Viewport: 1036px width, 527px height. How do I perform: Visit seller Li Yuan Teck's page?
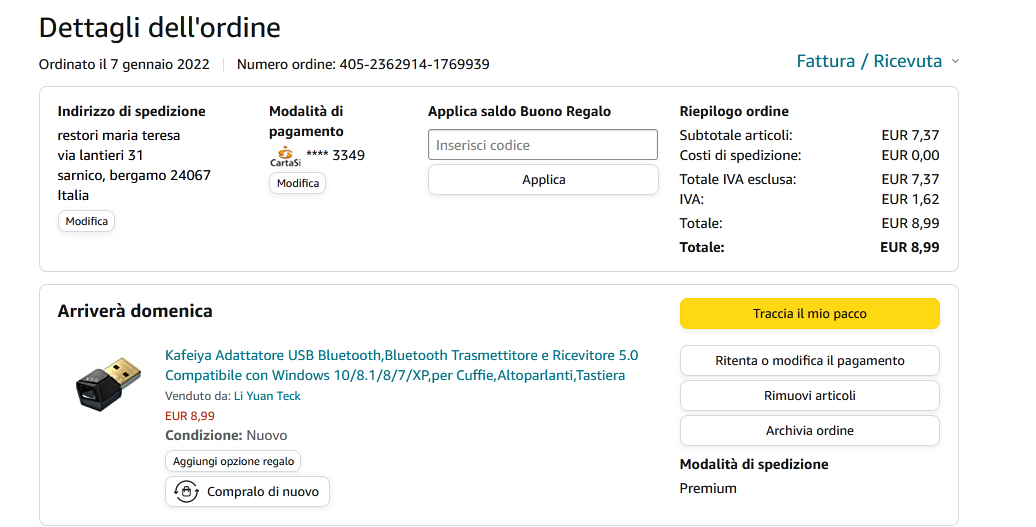coord(267,396)
